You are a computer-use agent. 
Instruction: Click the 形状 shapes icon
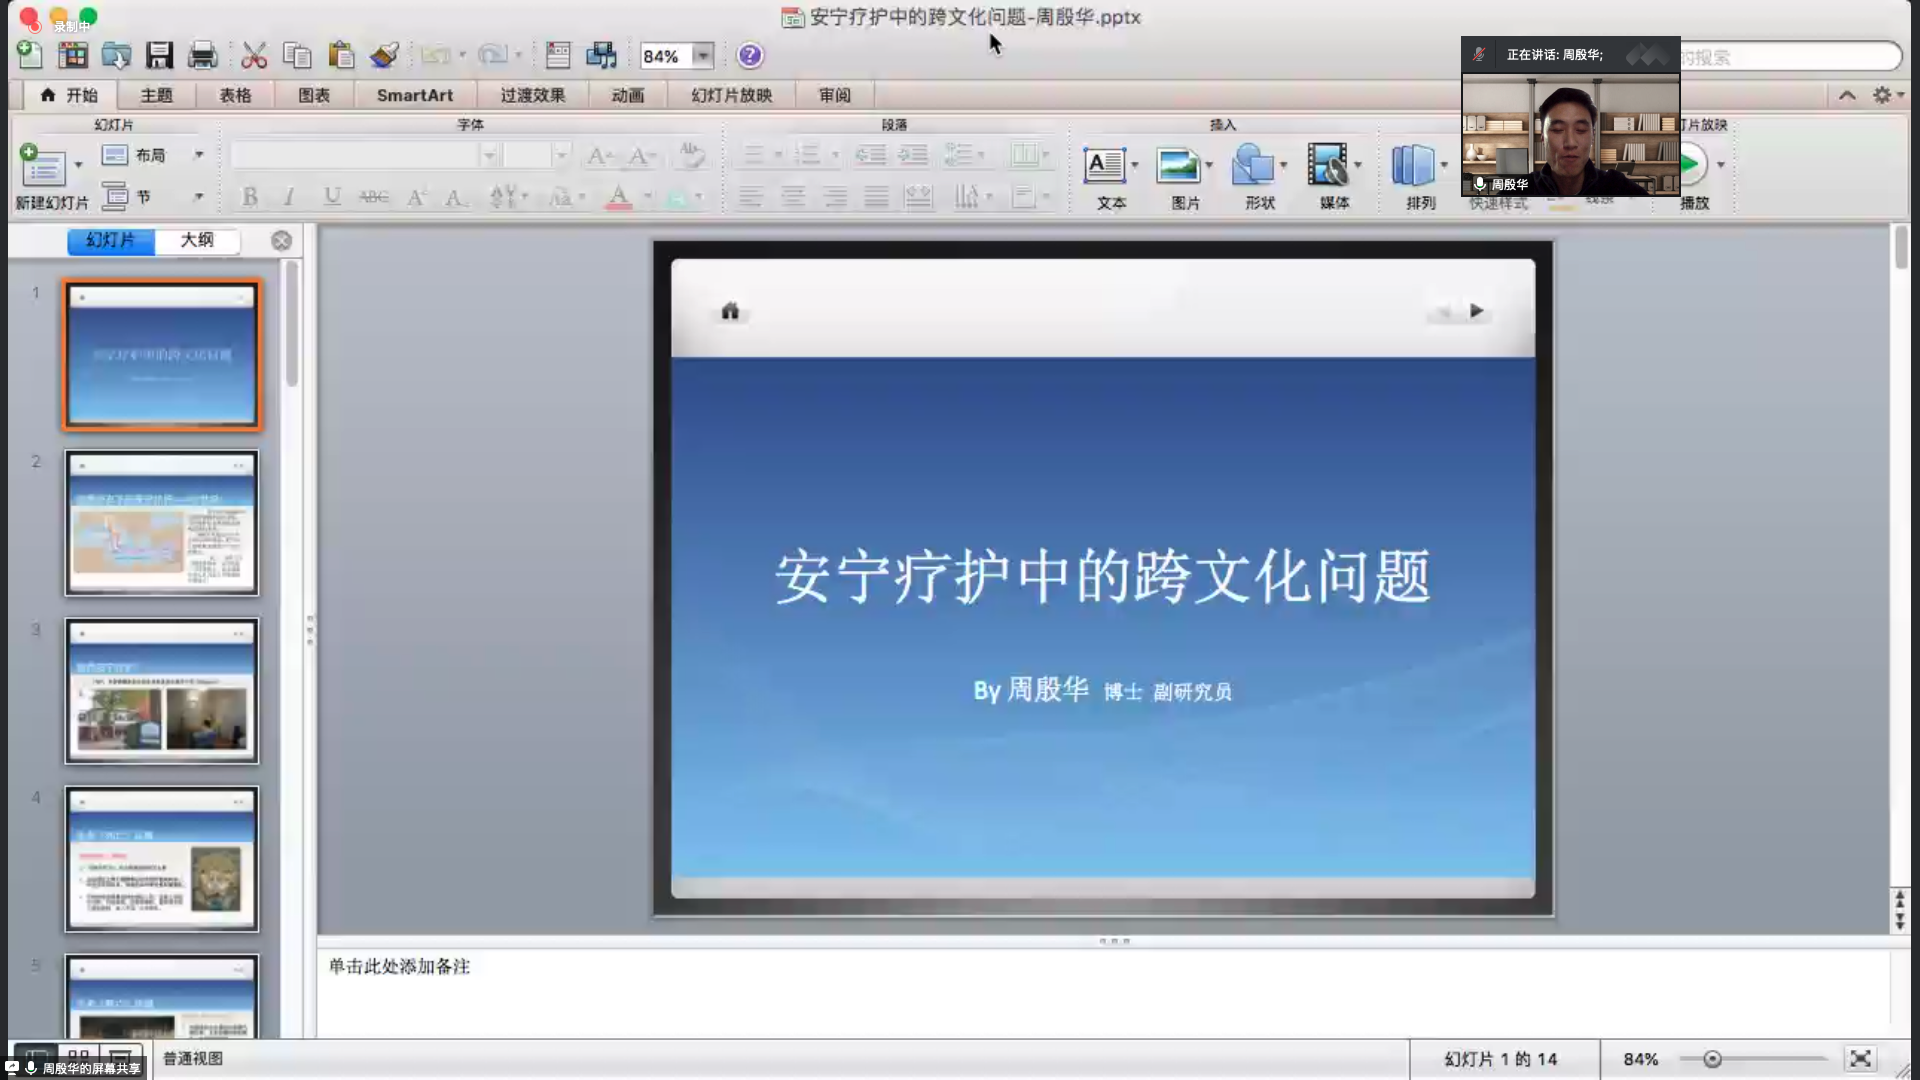tap(1252, 166)
